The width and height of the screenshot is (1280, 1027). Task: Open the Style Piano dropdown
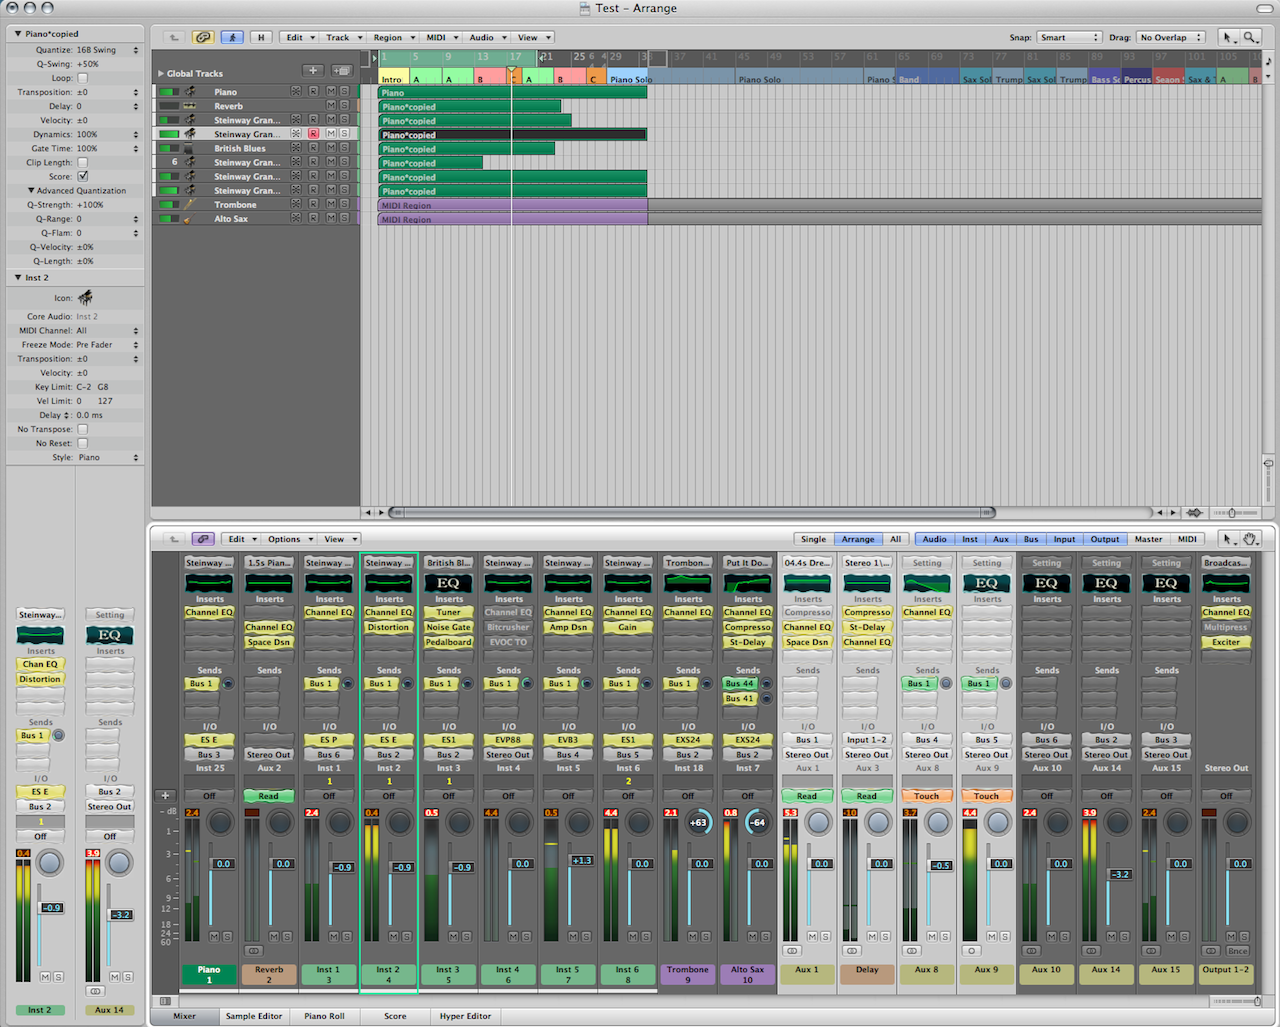(107, 457)
